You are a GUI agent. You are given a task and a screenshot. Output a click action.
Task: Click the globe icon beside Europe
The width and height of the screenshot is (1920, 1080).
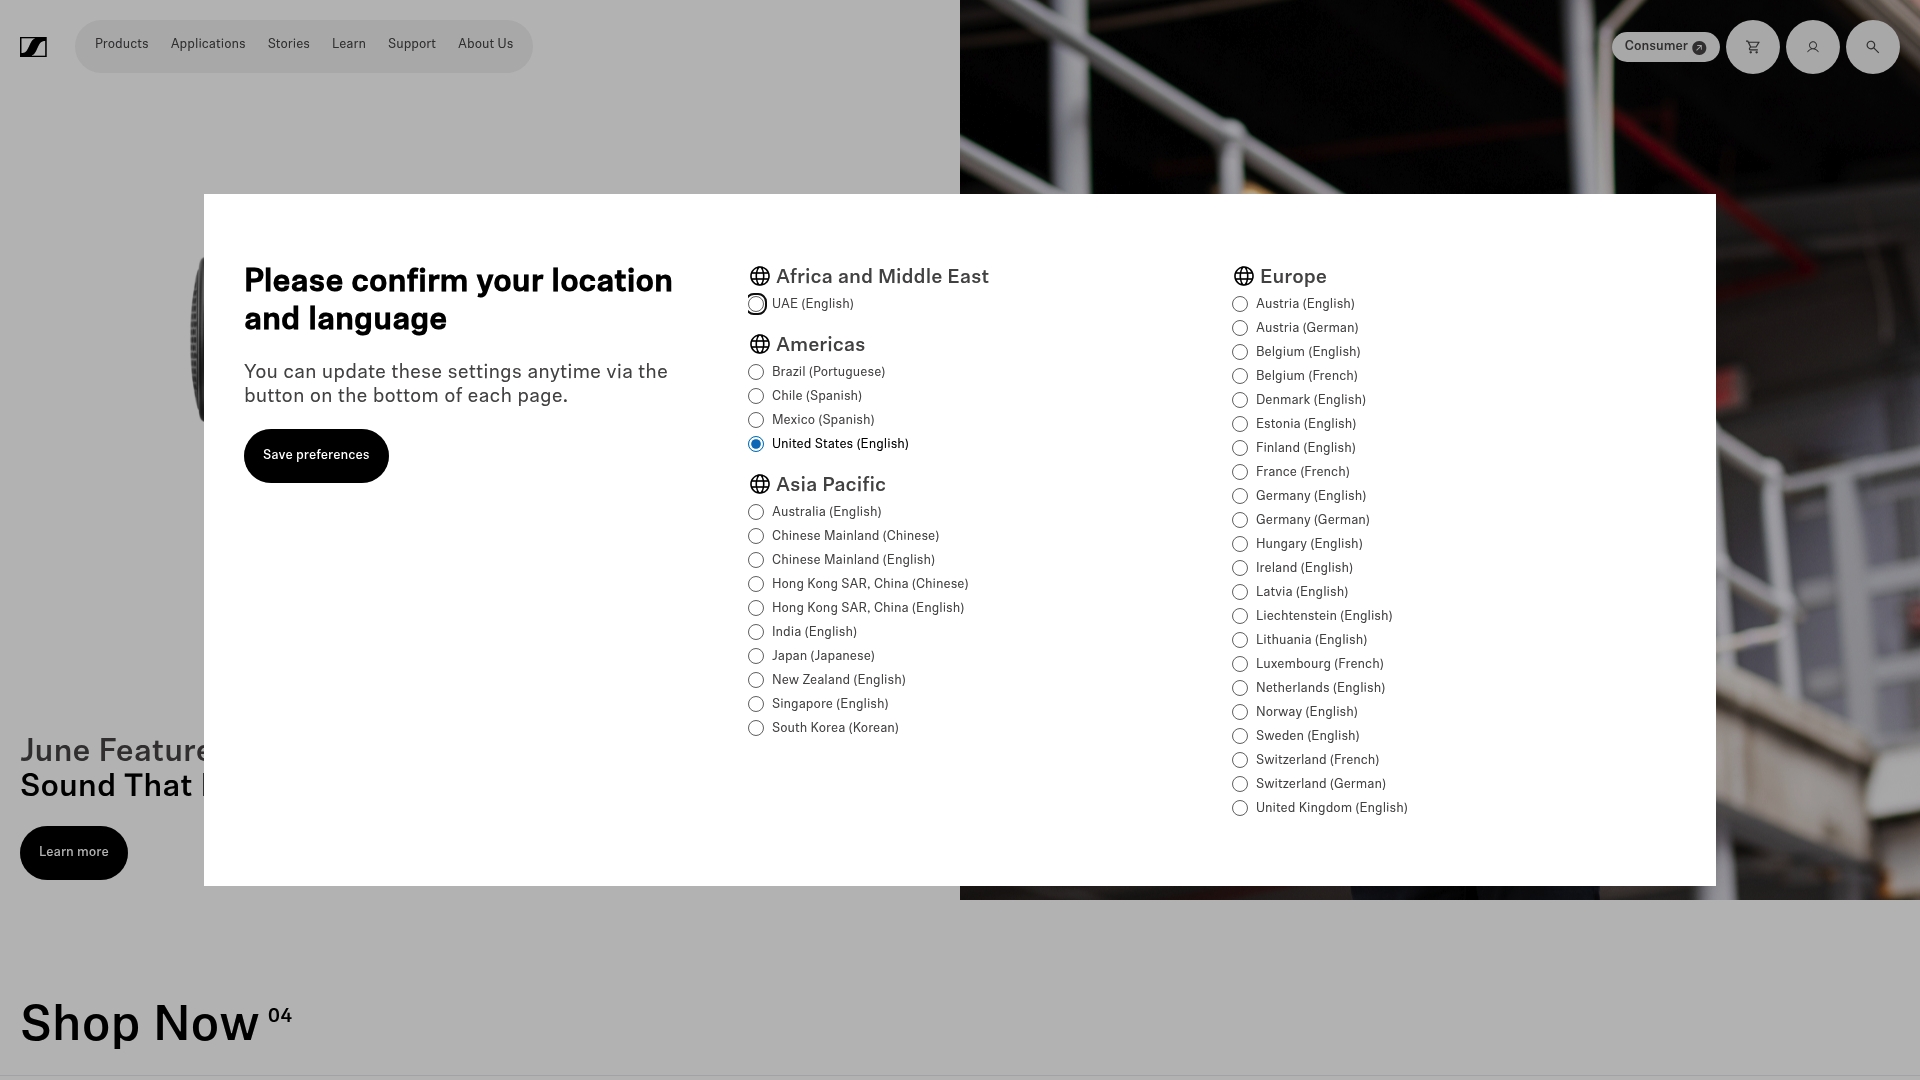point(1243,277)
